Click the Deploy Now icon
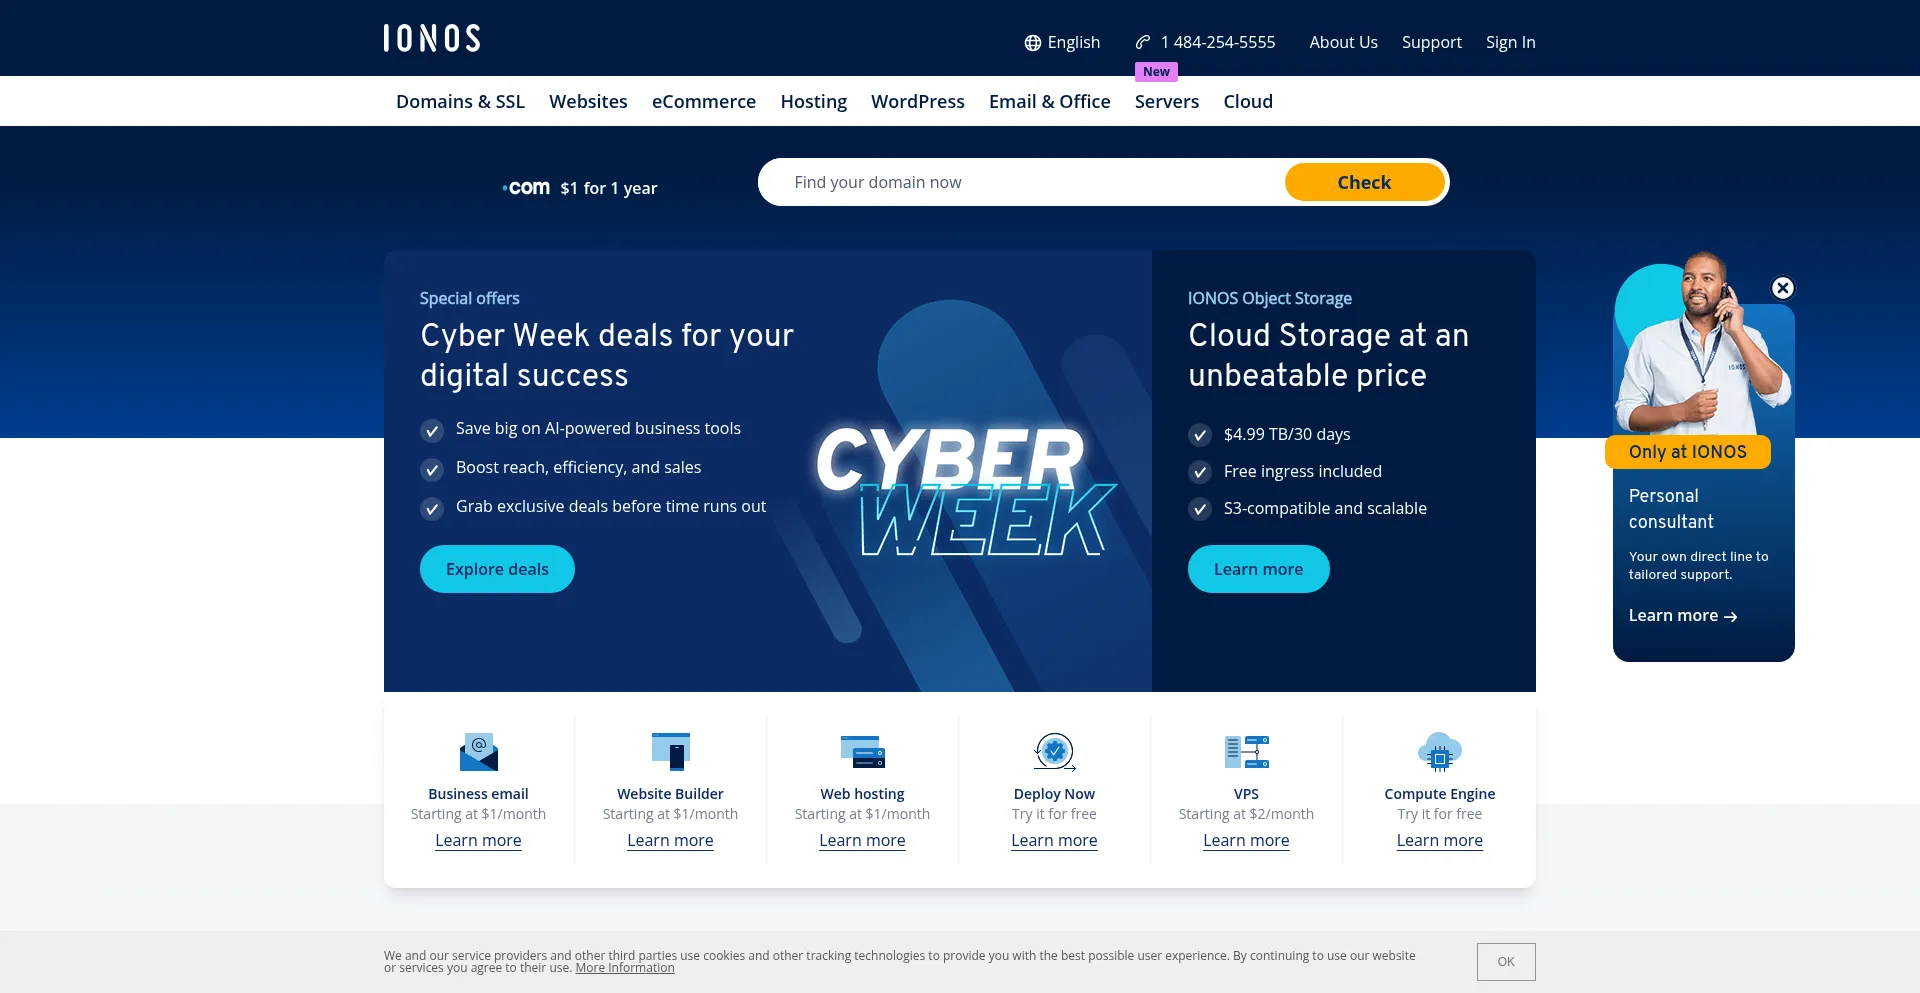1920x993 pixels. [x=1054, y=752]
